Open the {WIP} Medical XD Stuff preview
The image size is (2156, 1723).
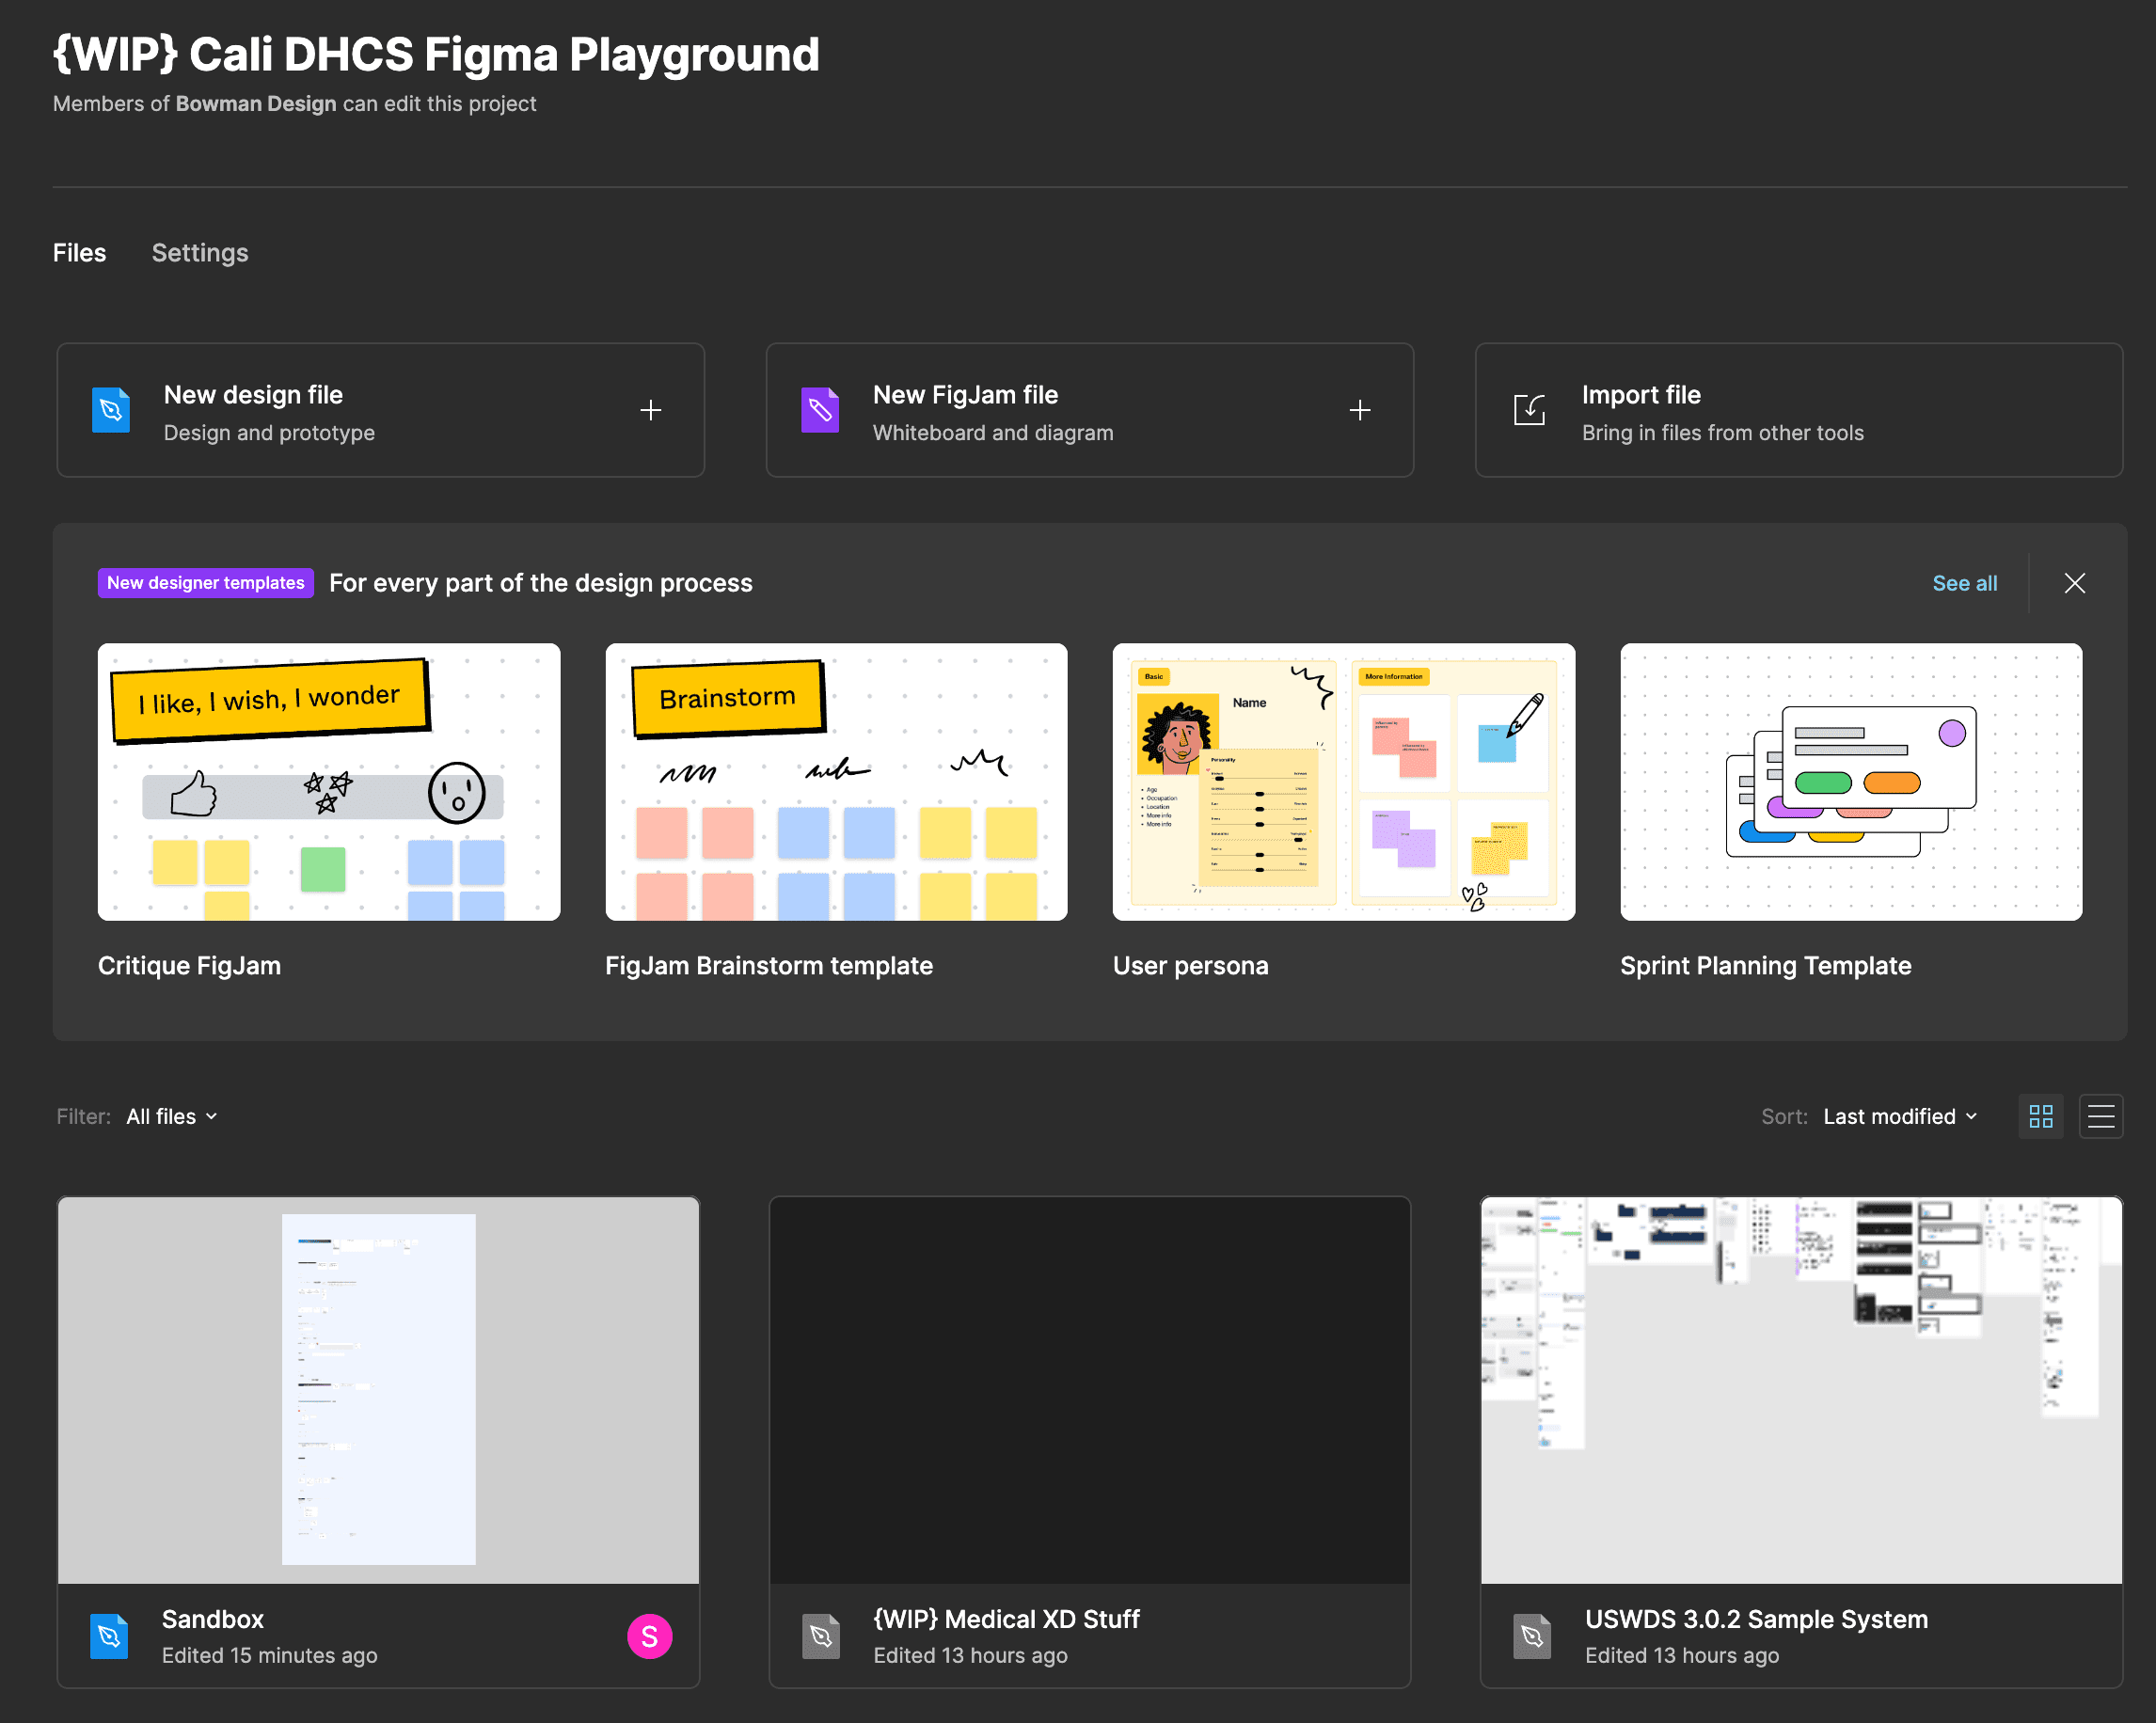point(1090,1390)
